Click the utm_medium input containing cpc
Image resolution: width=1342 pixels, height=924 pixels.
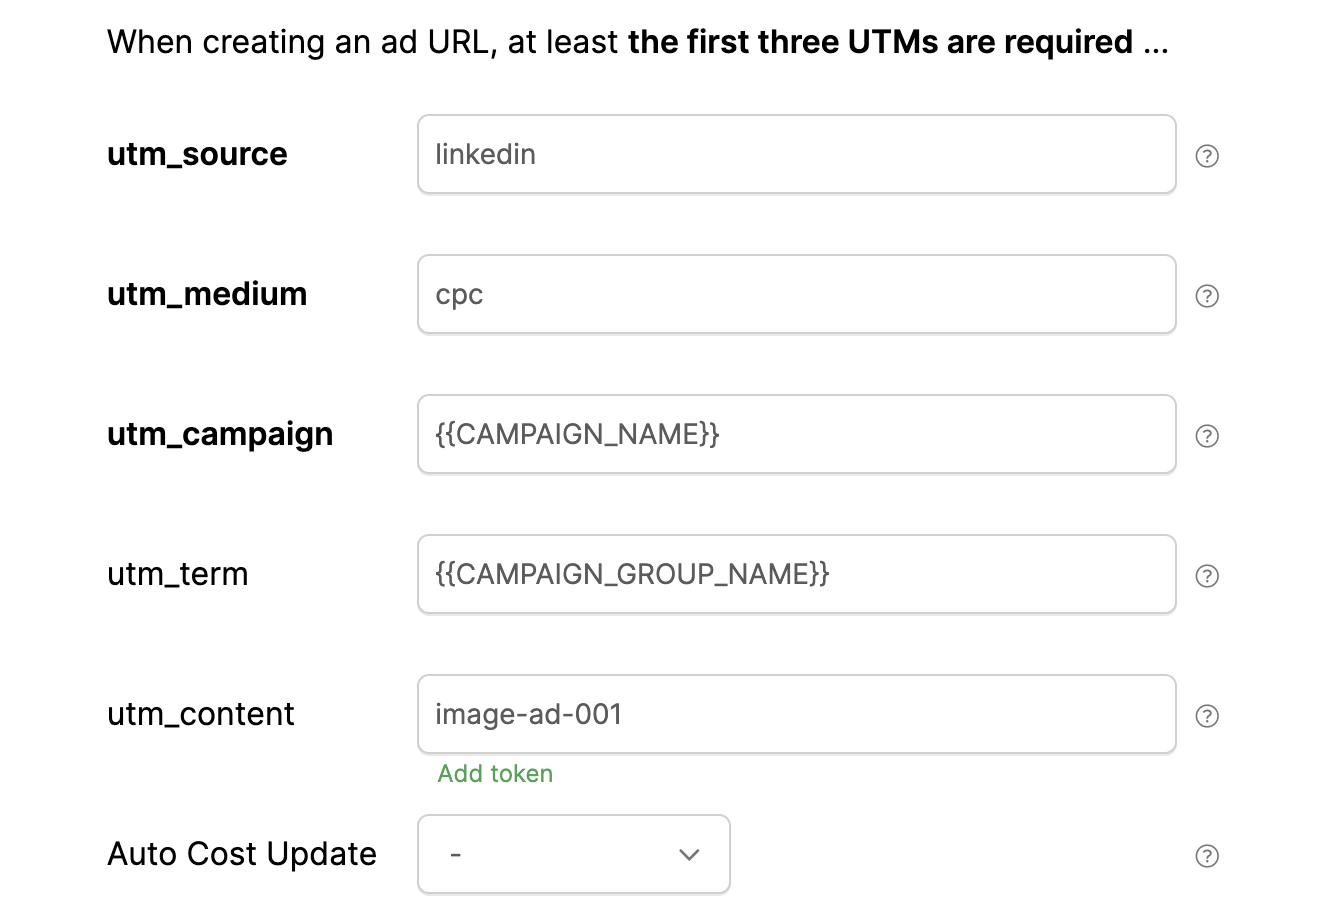[x=796, y=294]
